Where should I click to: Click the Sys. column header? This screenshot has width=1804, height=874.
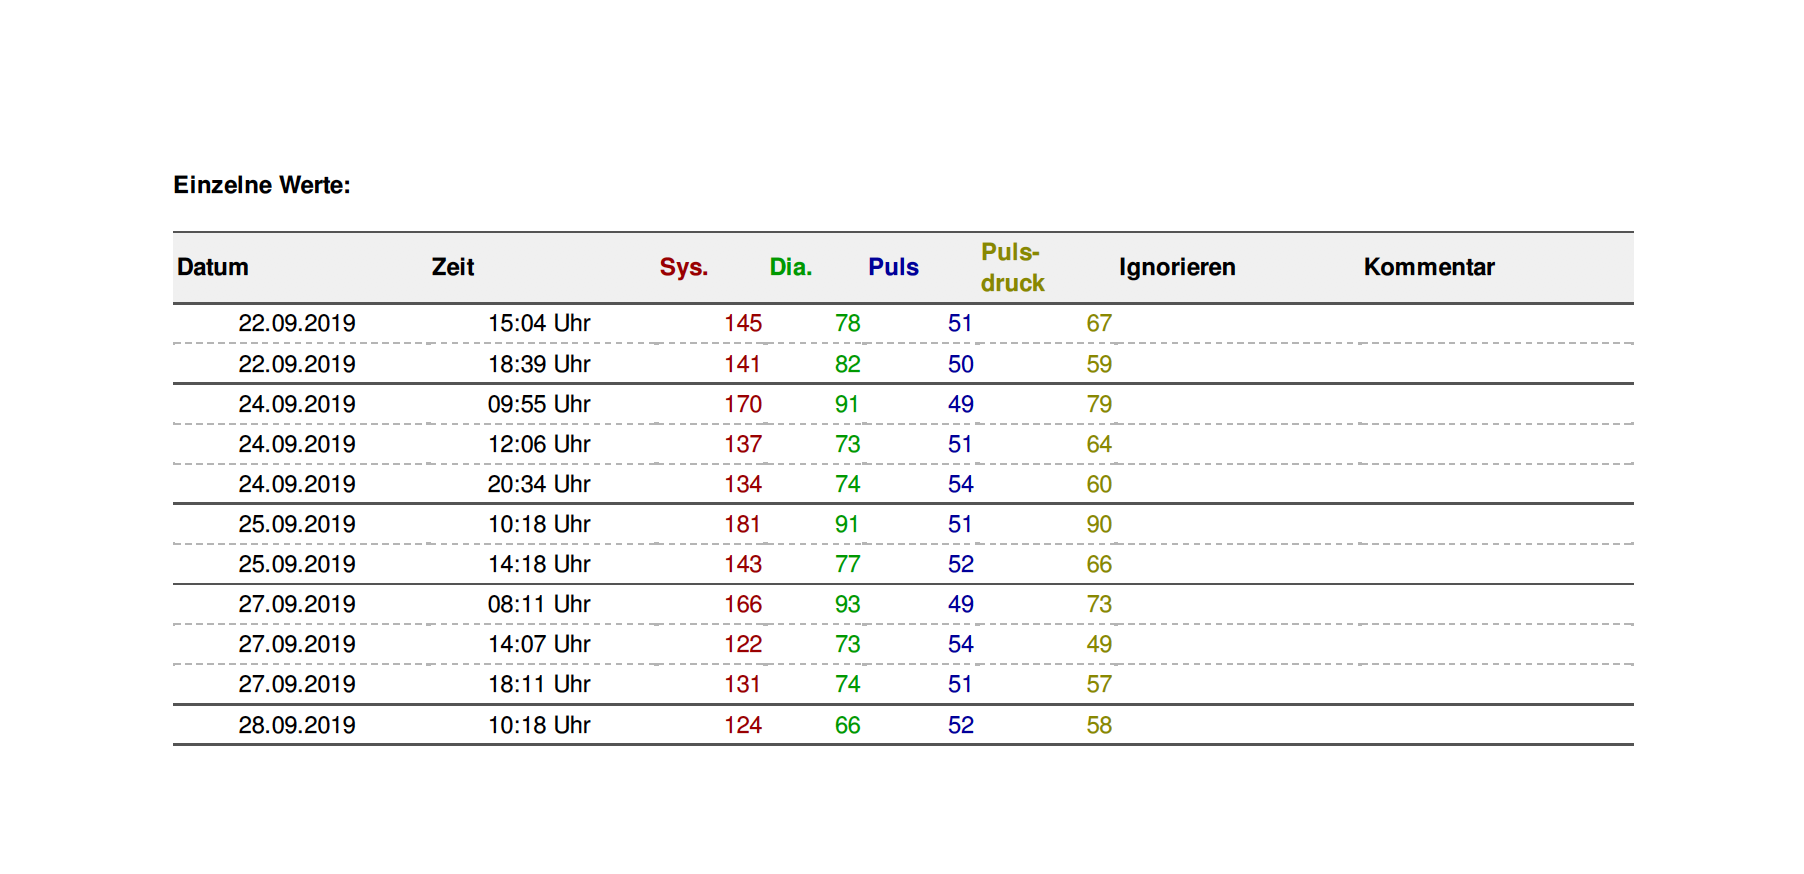[684, 267]
